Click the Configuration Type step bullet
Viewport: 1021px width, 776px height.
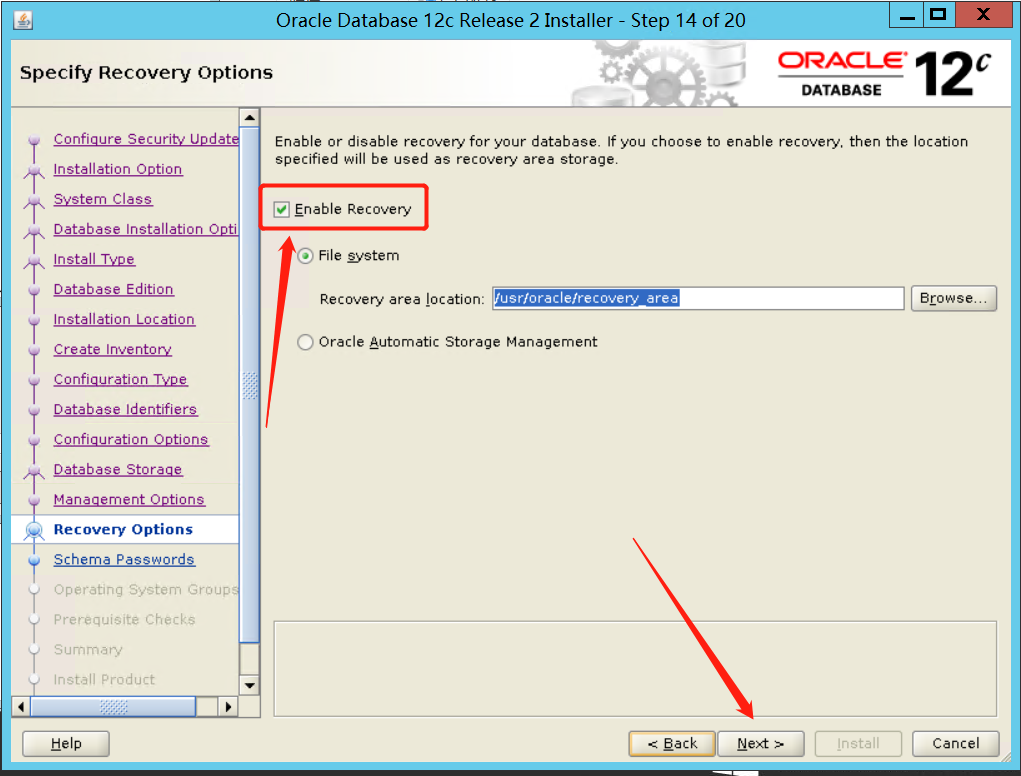(34, 380)
